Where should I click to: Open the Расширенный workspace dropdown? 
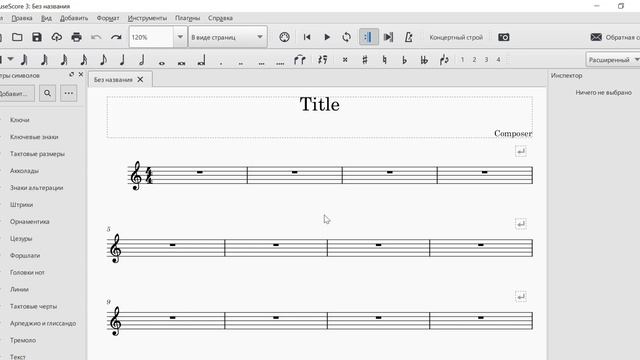613,60
